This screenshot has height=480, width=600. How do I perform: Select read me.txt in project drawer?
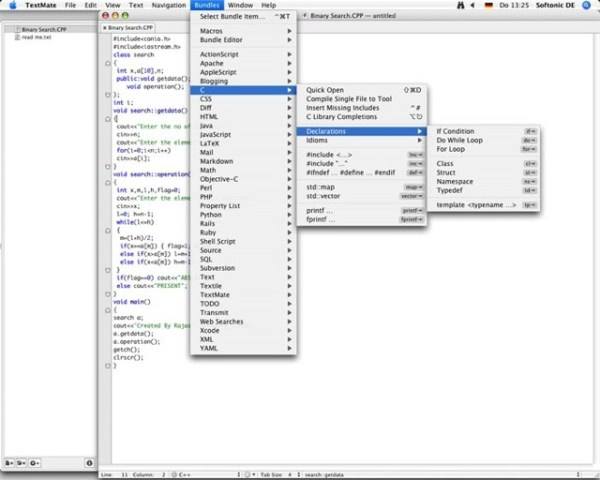pos(36,37)
